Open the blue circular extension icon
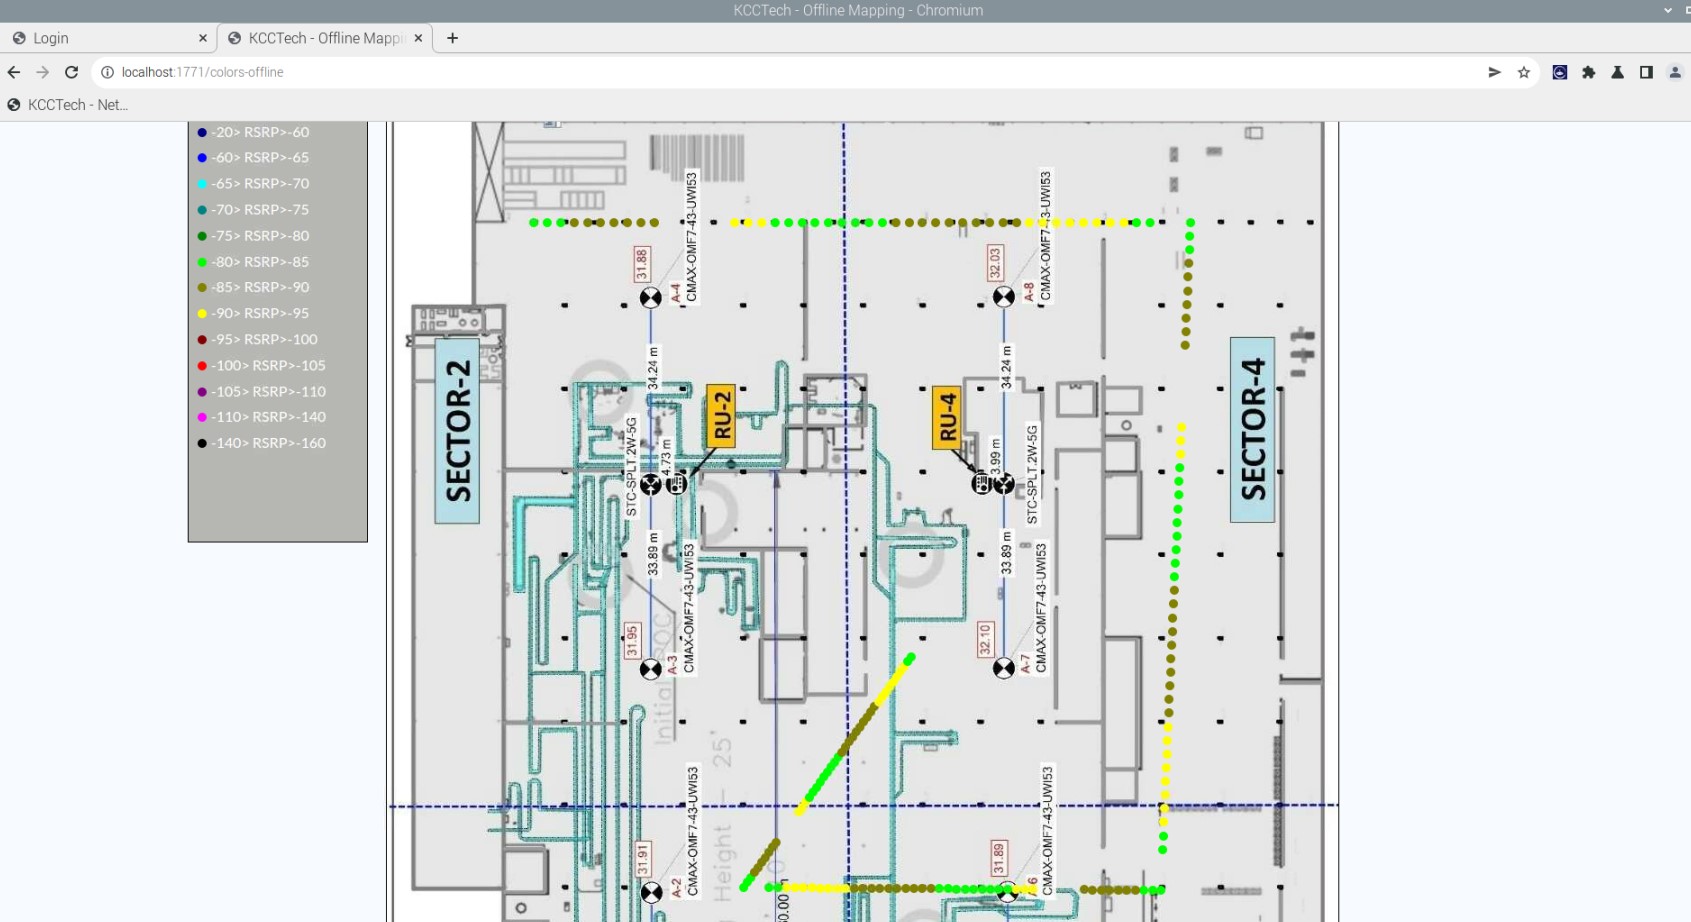The image size is (1691, 922). point(1559,72)
